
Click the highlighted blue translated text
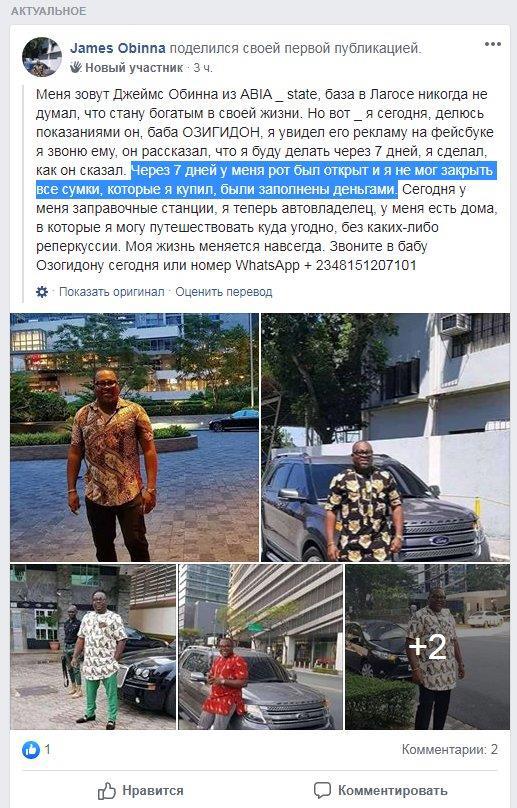pyautogui.click(x=265, y=180)
